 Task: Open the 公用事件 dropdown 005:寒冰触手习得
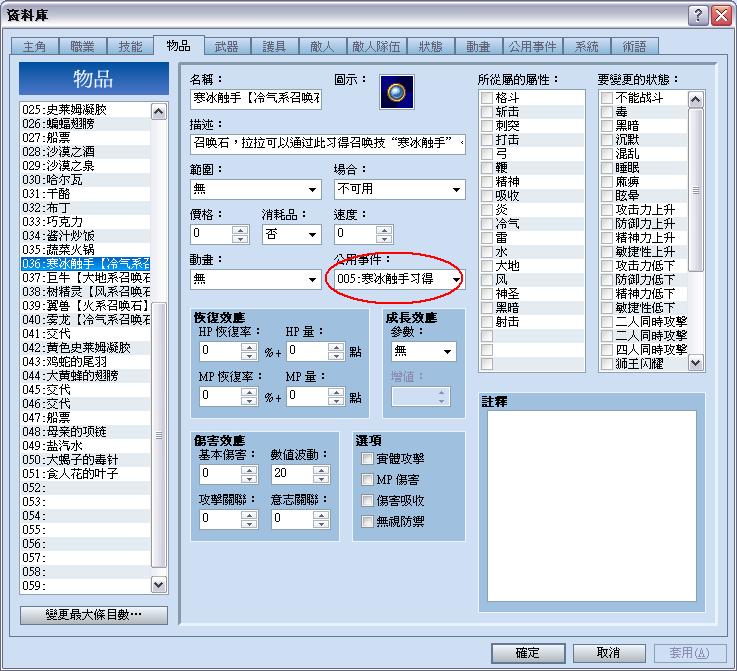point(400,280)
